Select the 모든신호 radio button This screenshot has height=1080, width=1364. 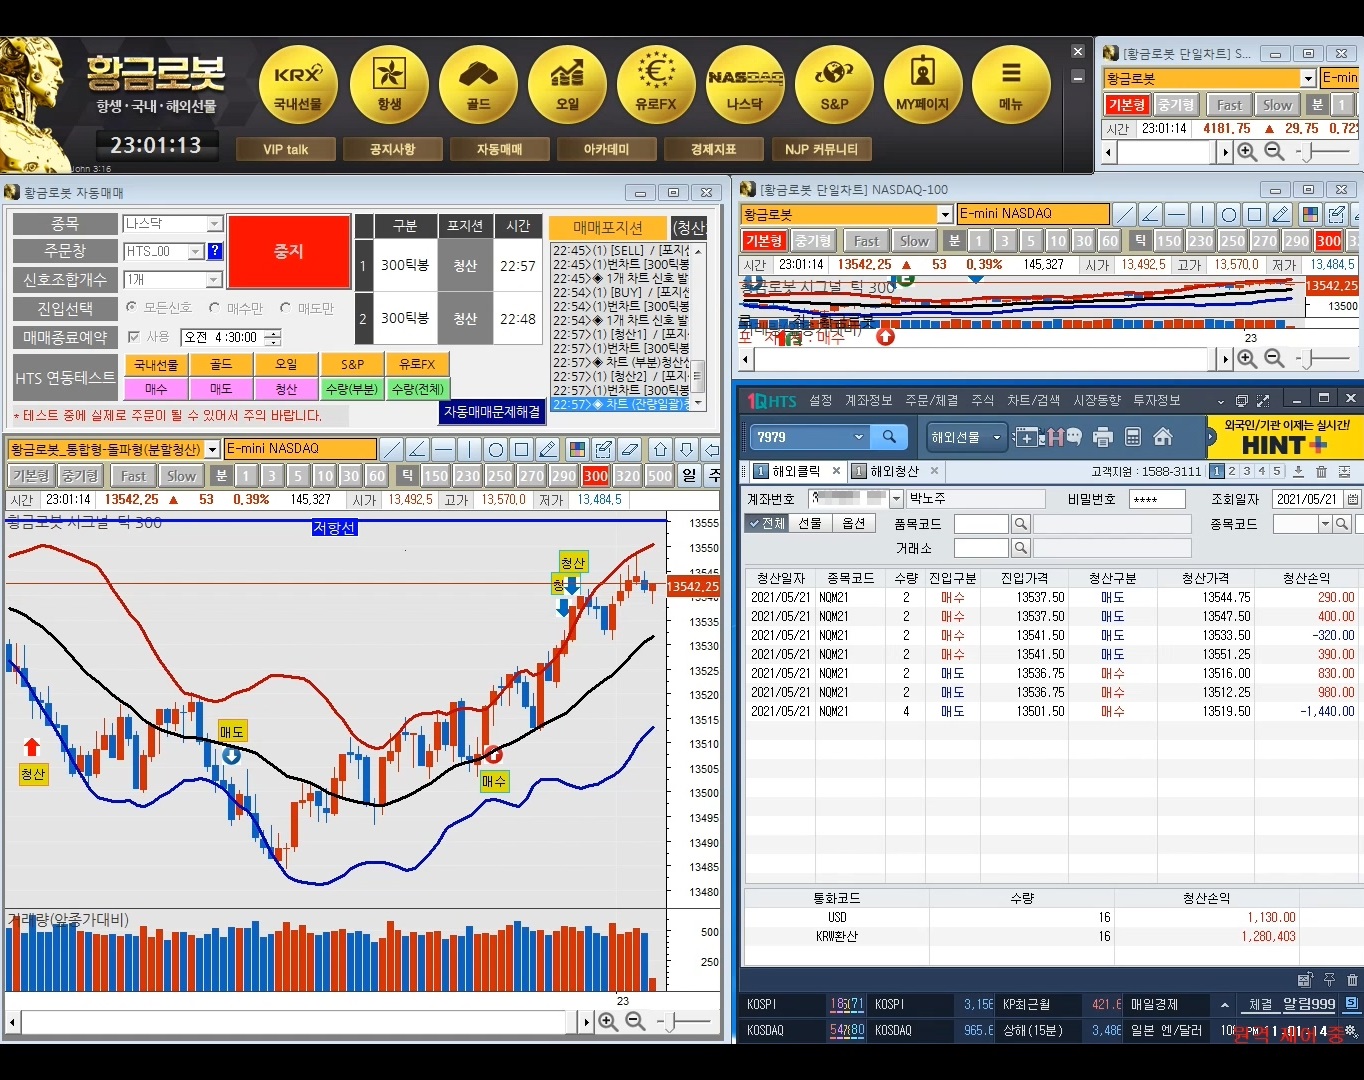click(x=131, y=307)
